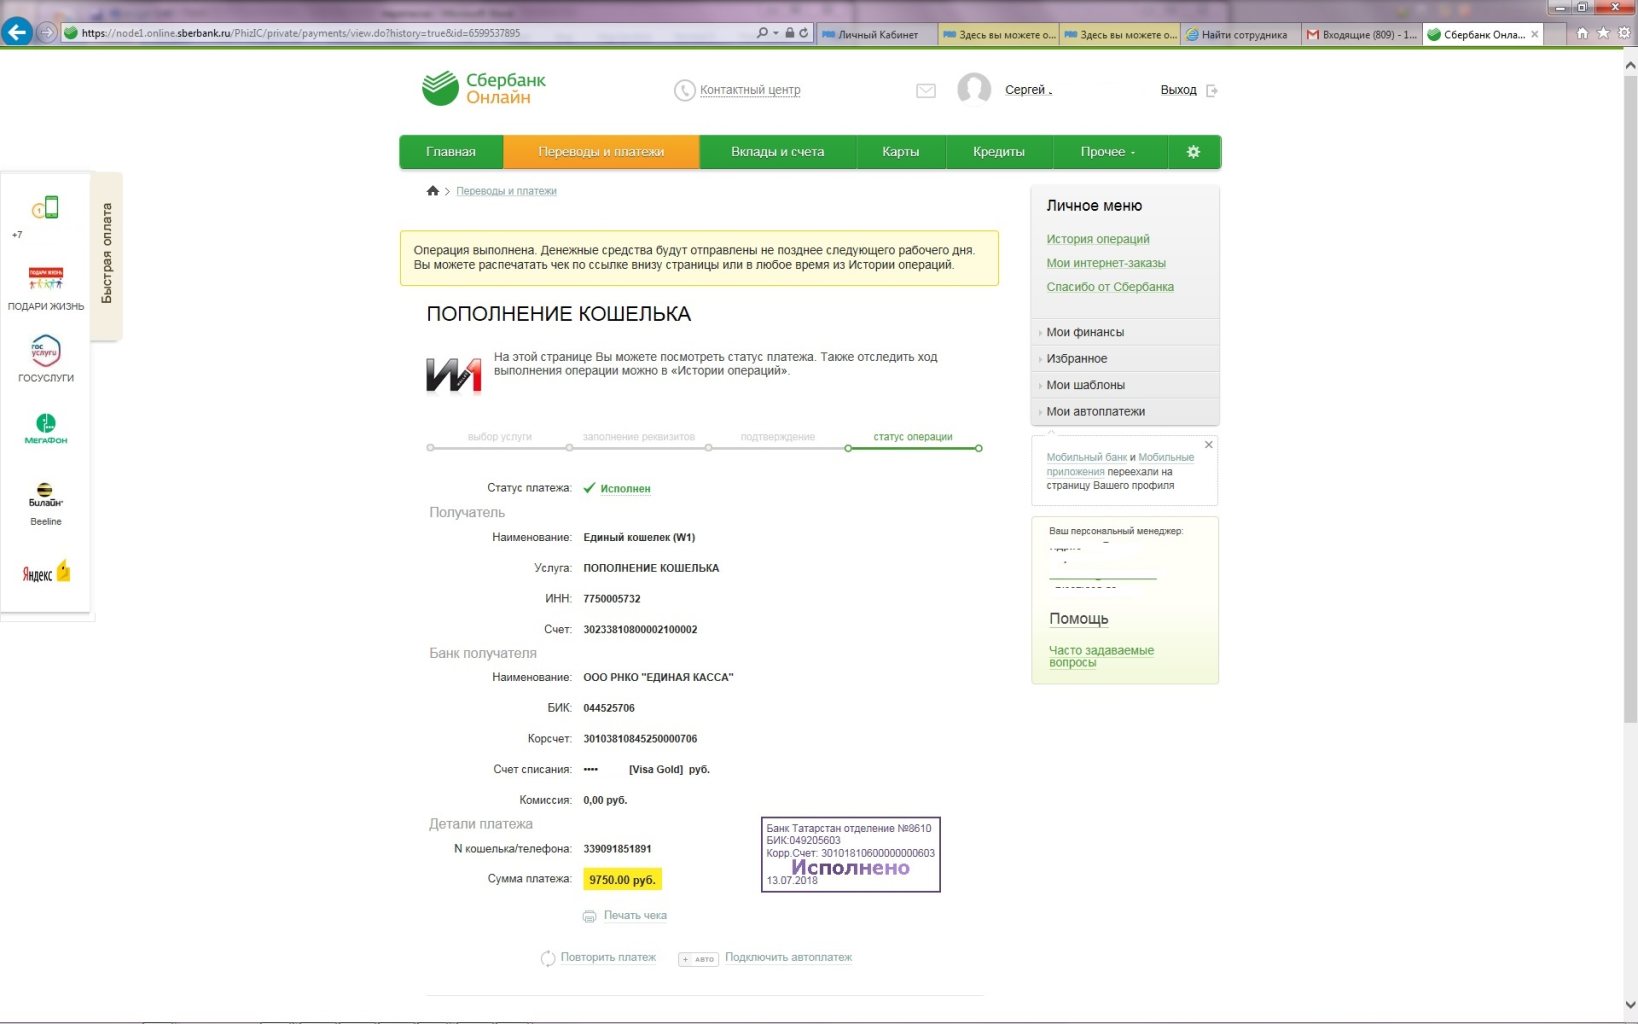Image resolution: width=1638 pixels, height=1024 pixels.
Task: Open the browser home icon
Action: click(1582, 33)
